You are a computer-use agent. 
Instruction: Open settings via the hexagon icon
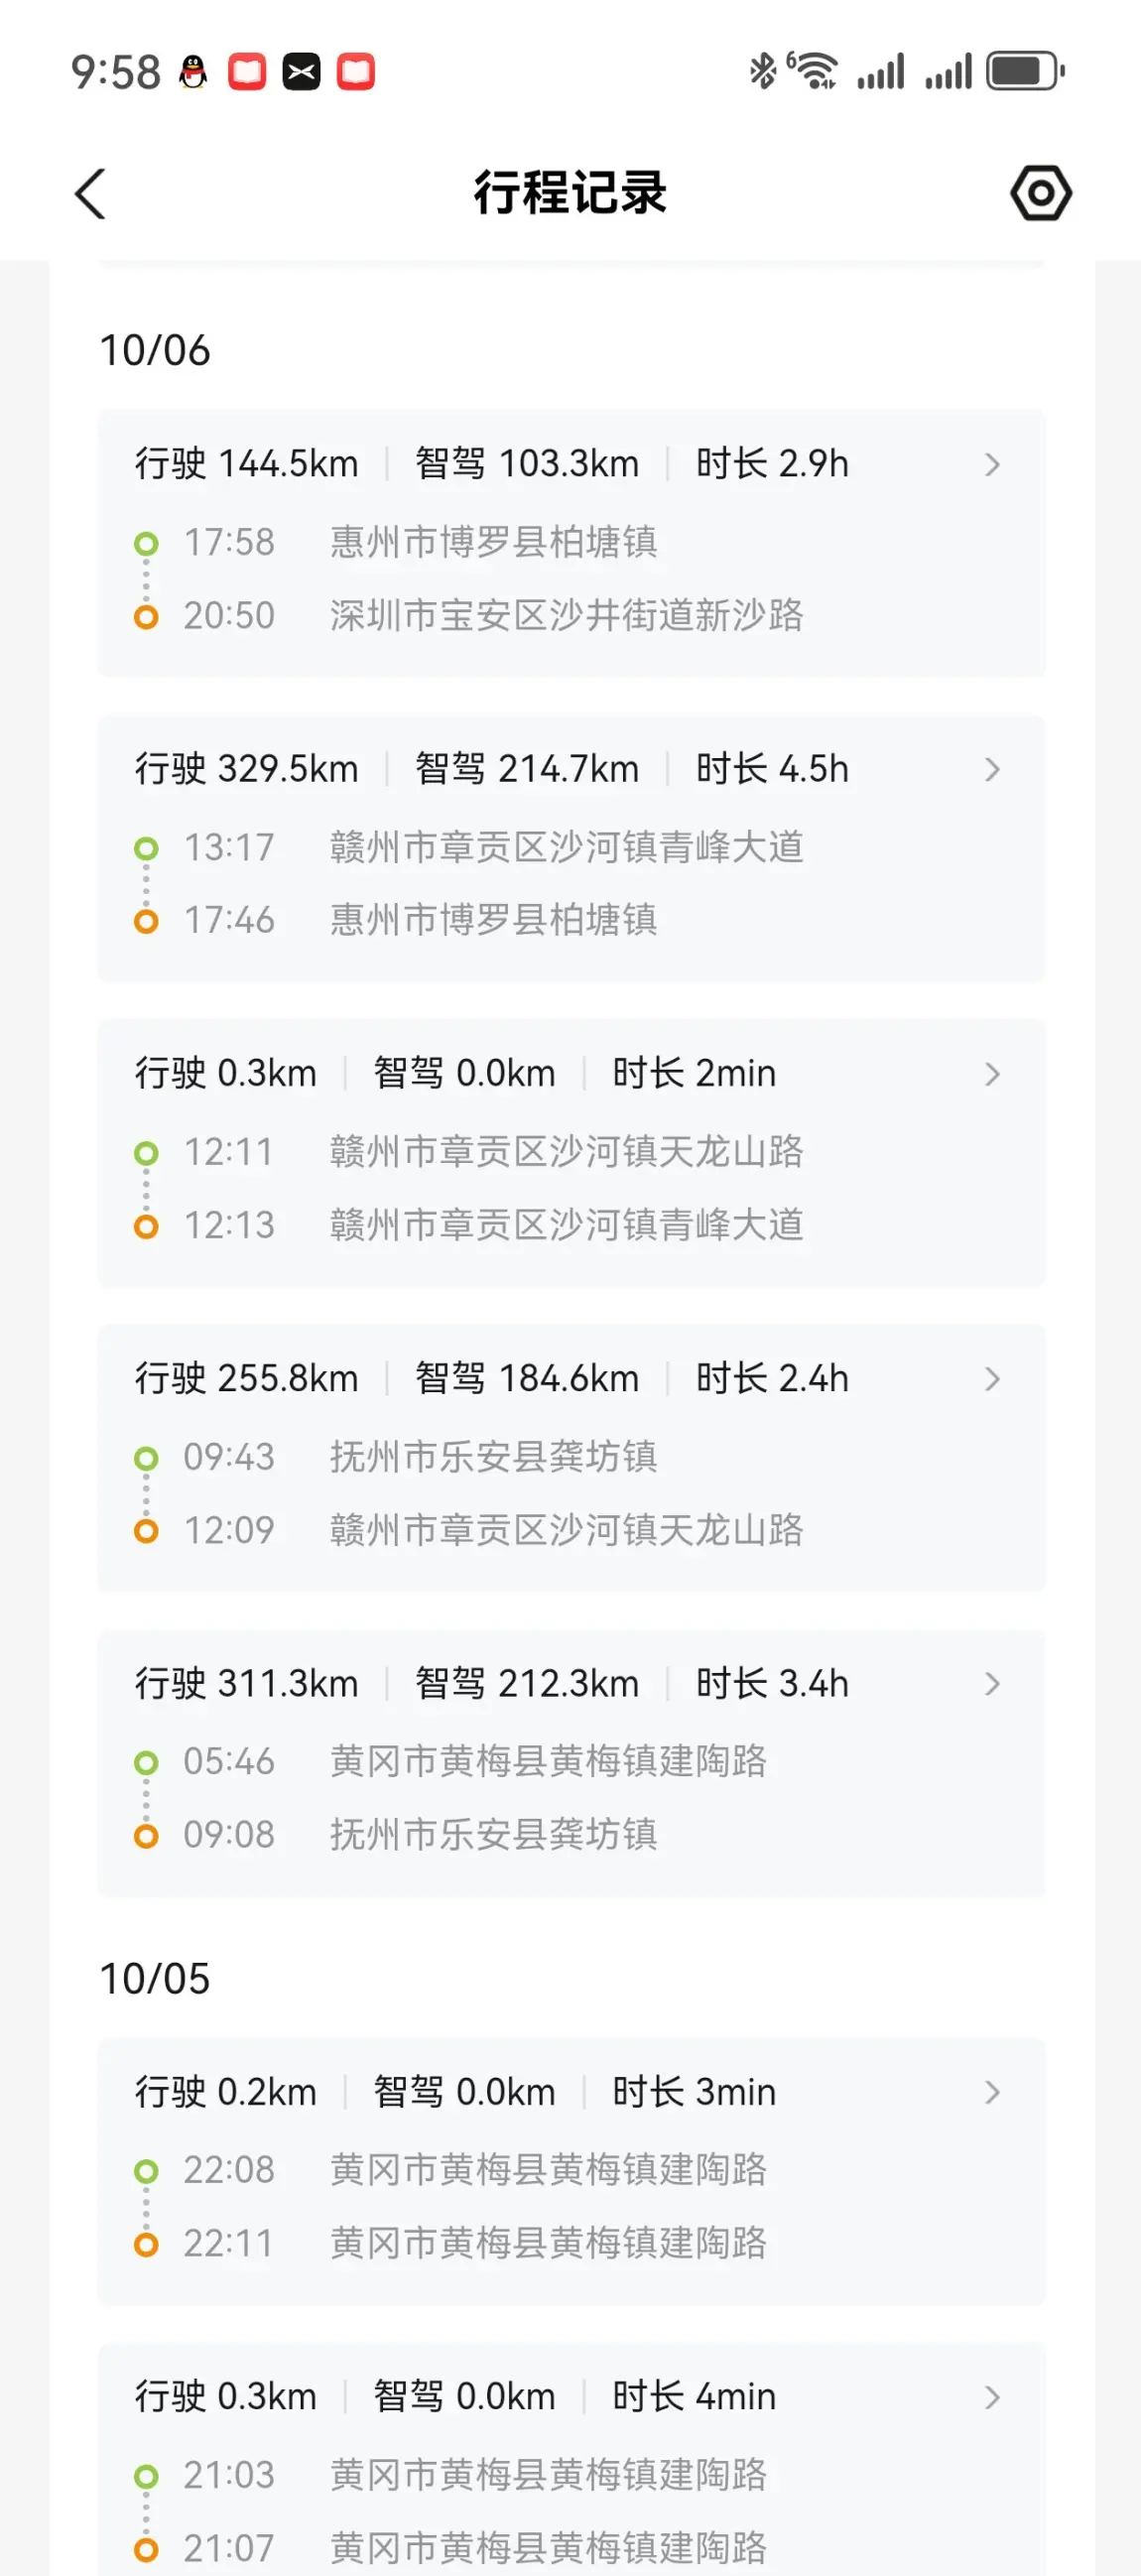[1040, 193]
